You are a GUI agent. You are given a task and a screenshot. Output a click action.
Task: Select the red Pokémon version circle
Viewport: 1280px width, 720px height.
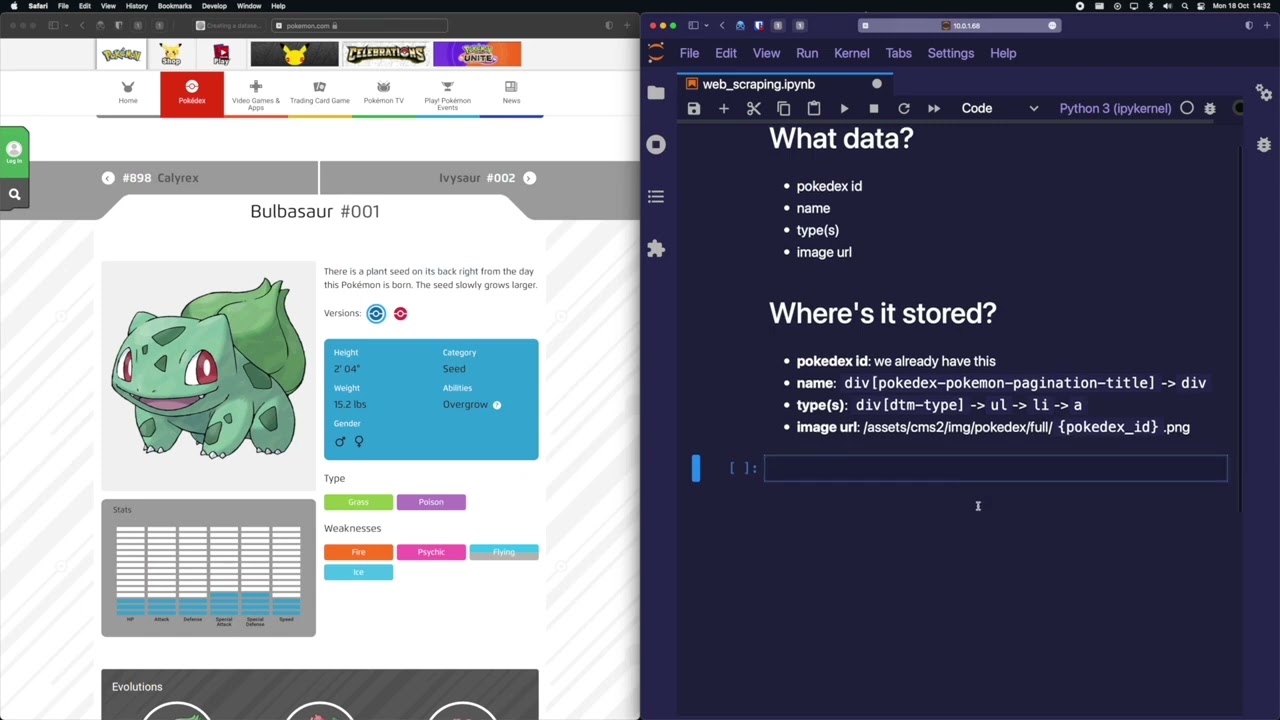point(400,314)
